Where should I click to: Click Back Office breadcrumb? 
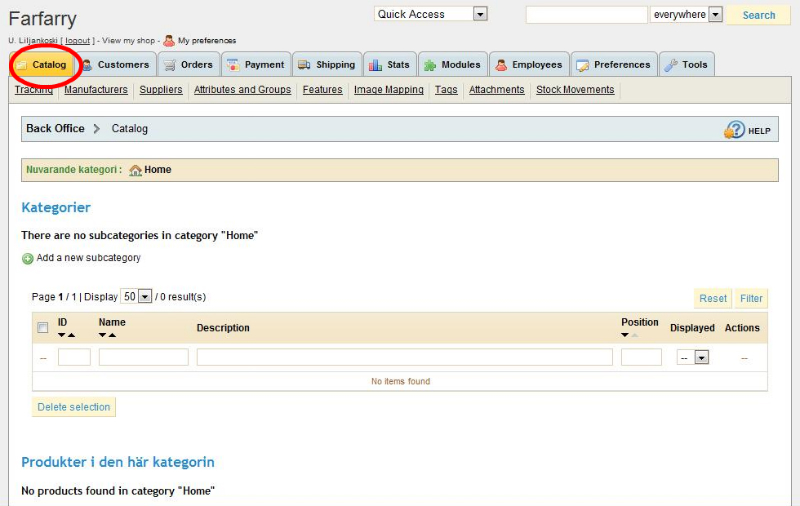coord(55,129)
